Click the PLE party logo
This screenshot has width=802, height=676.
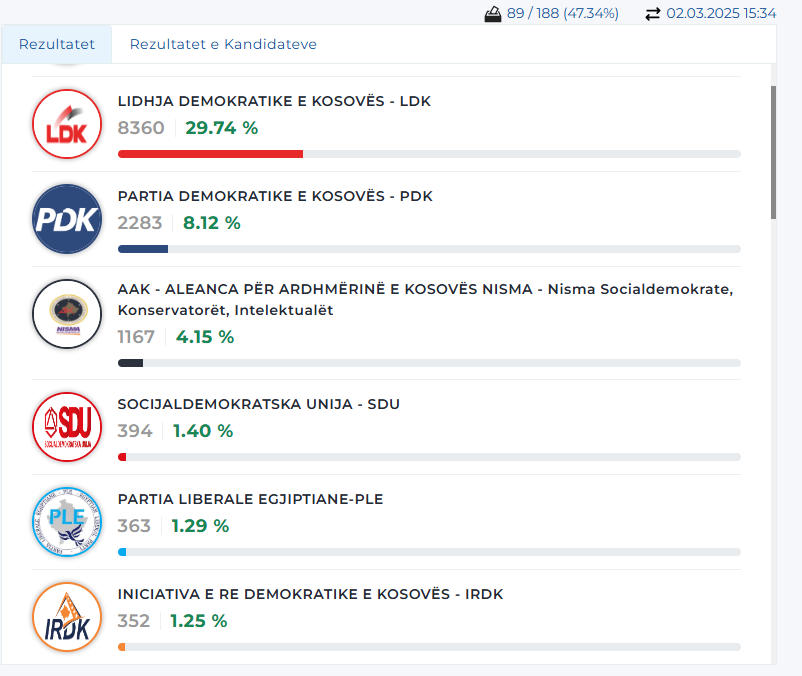pos(67,522)
